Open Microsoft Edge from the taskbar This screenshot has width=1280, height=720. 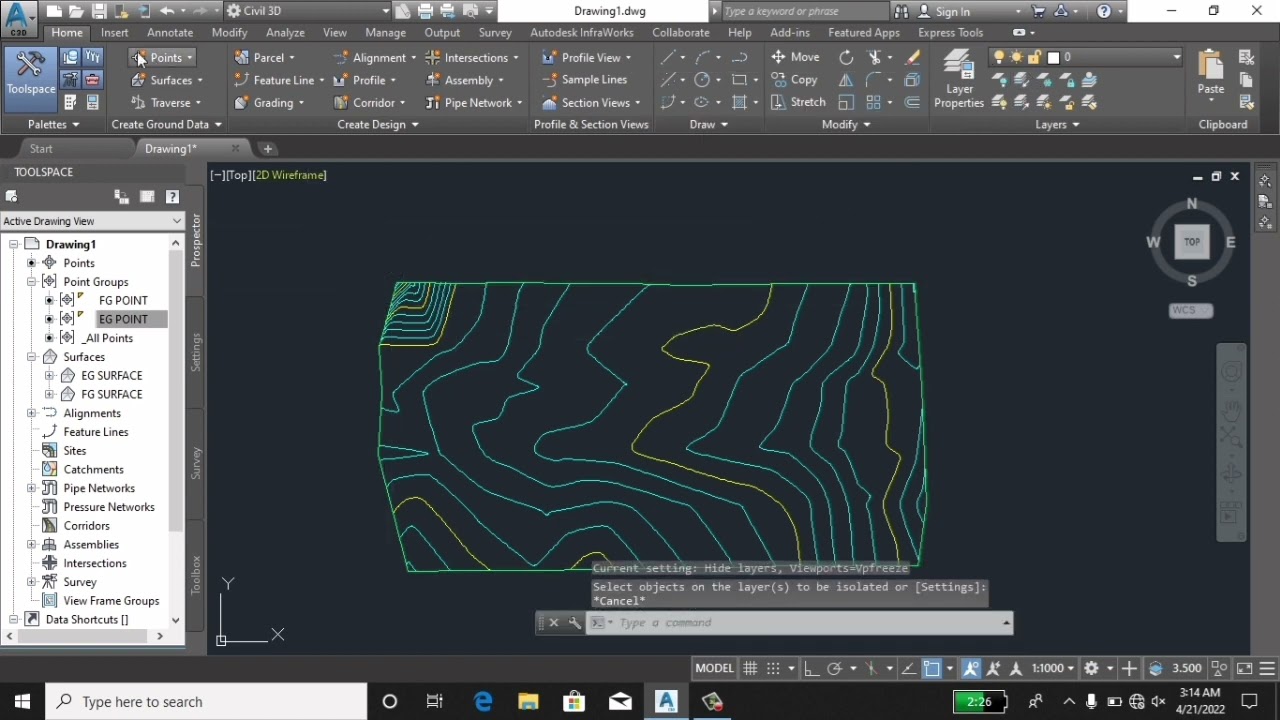(482, 701)
